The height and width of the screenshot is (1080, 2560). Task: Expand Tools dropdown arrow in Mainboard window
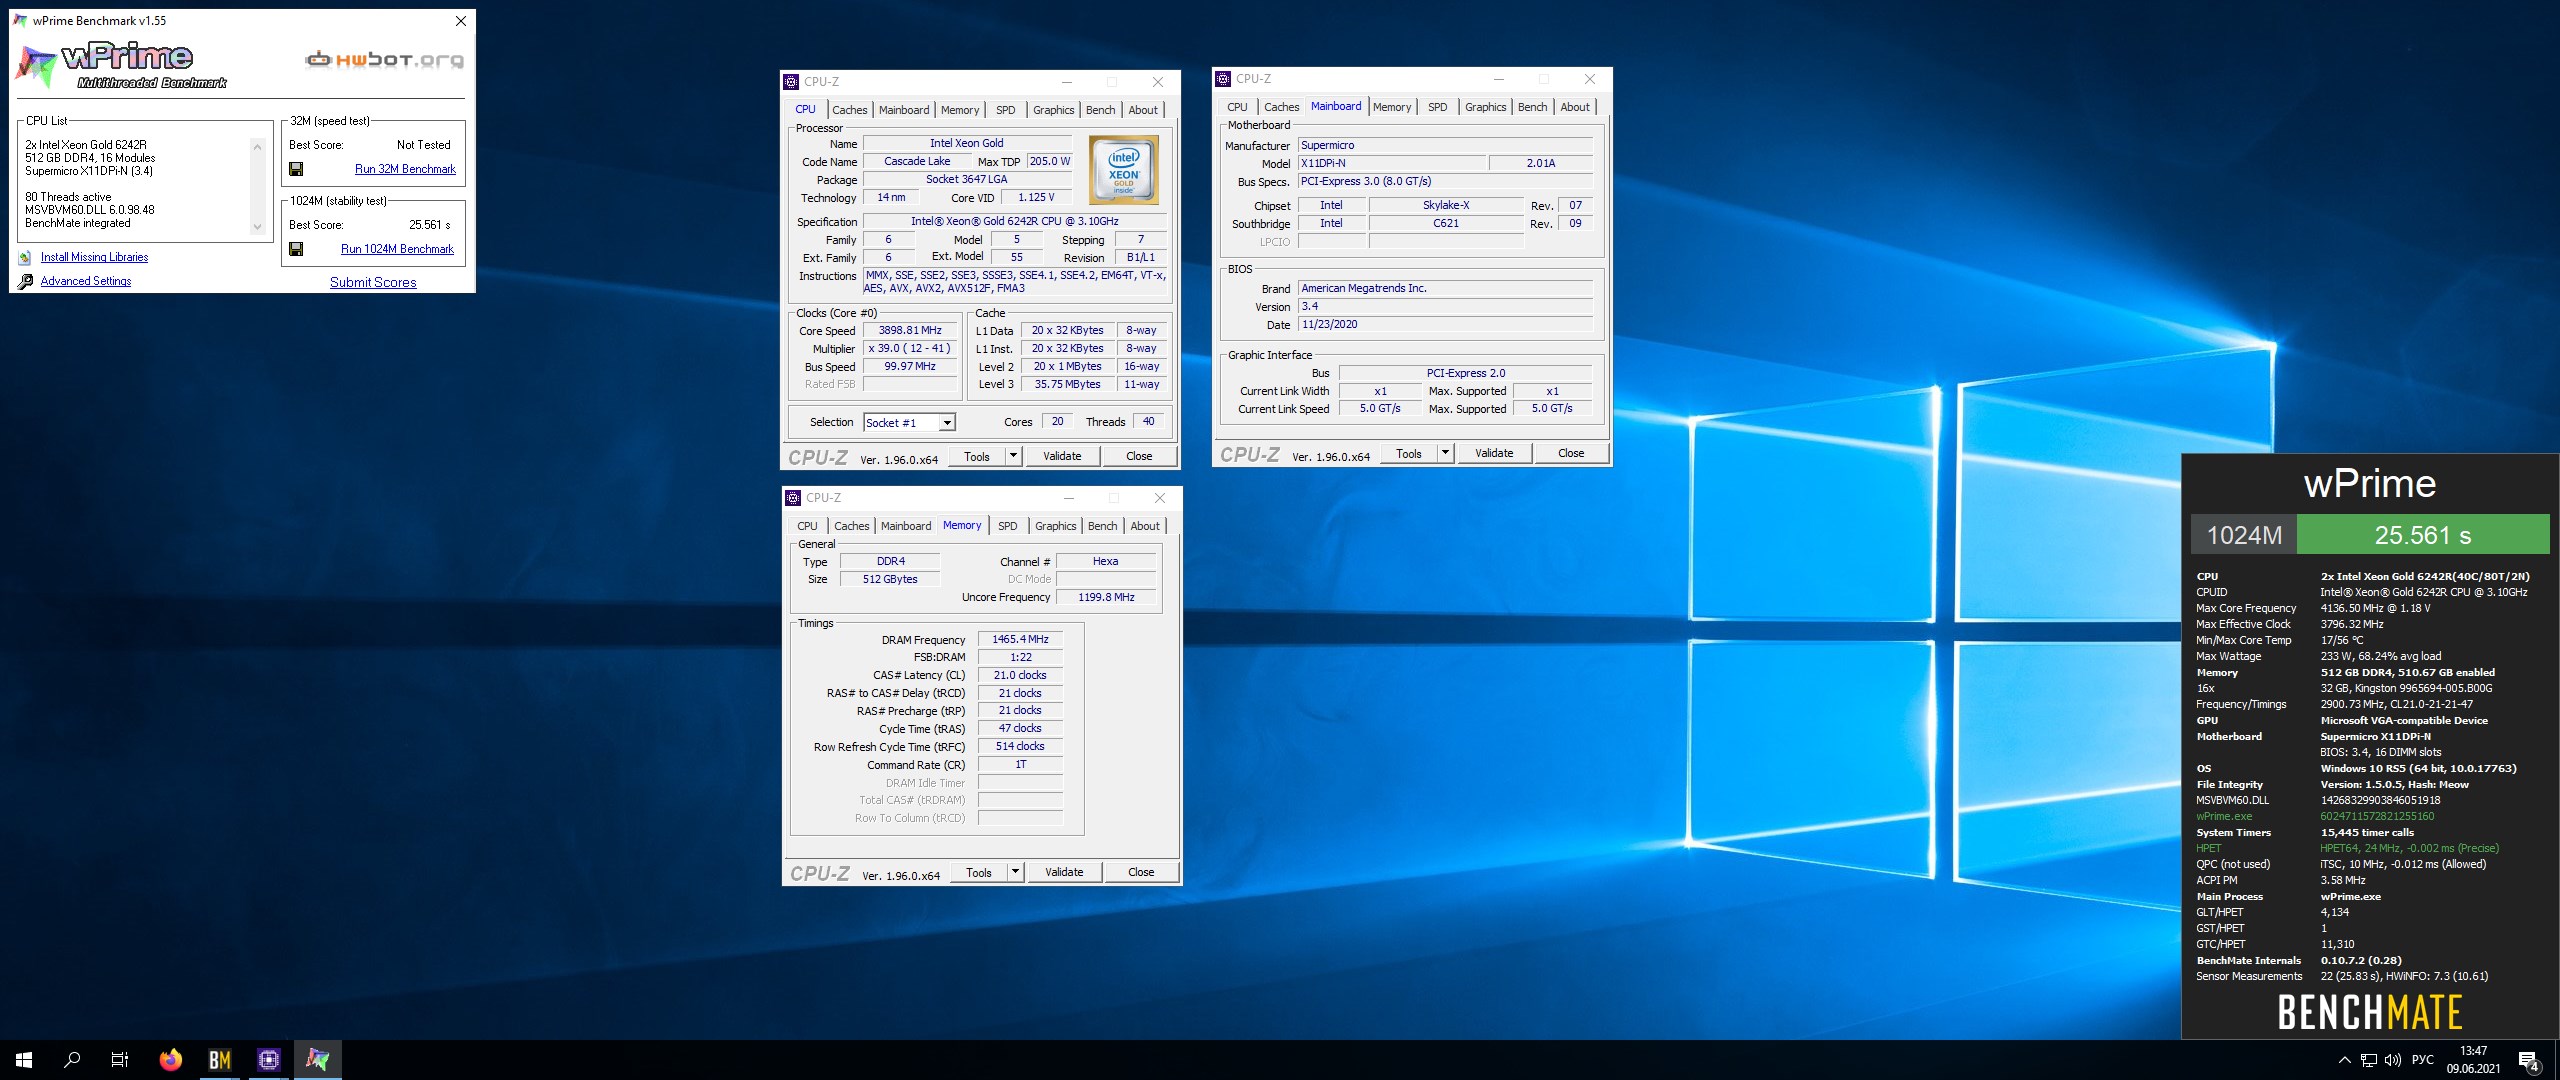click(1444, 453)
